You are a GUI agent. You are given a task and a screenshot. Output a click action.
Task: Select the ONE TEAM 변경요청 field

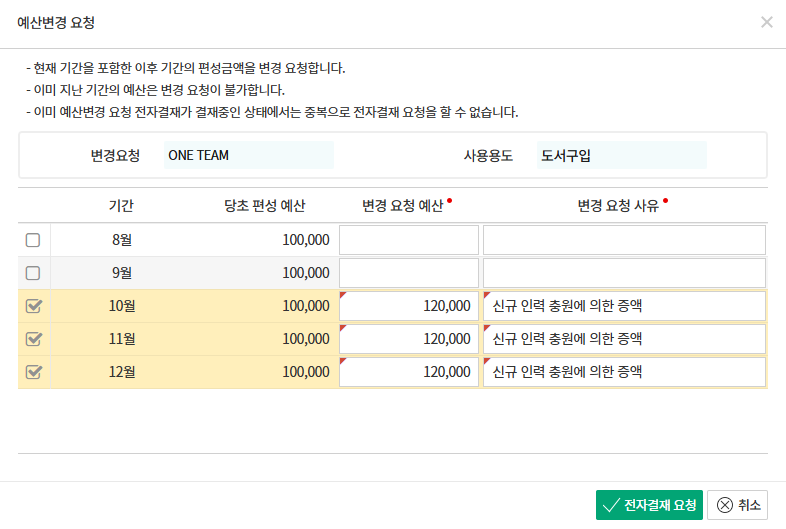(248, 155)
